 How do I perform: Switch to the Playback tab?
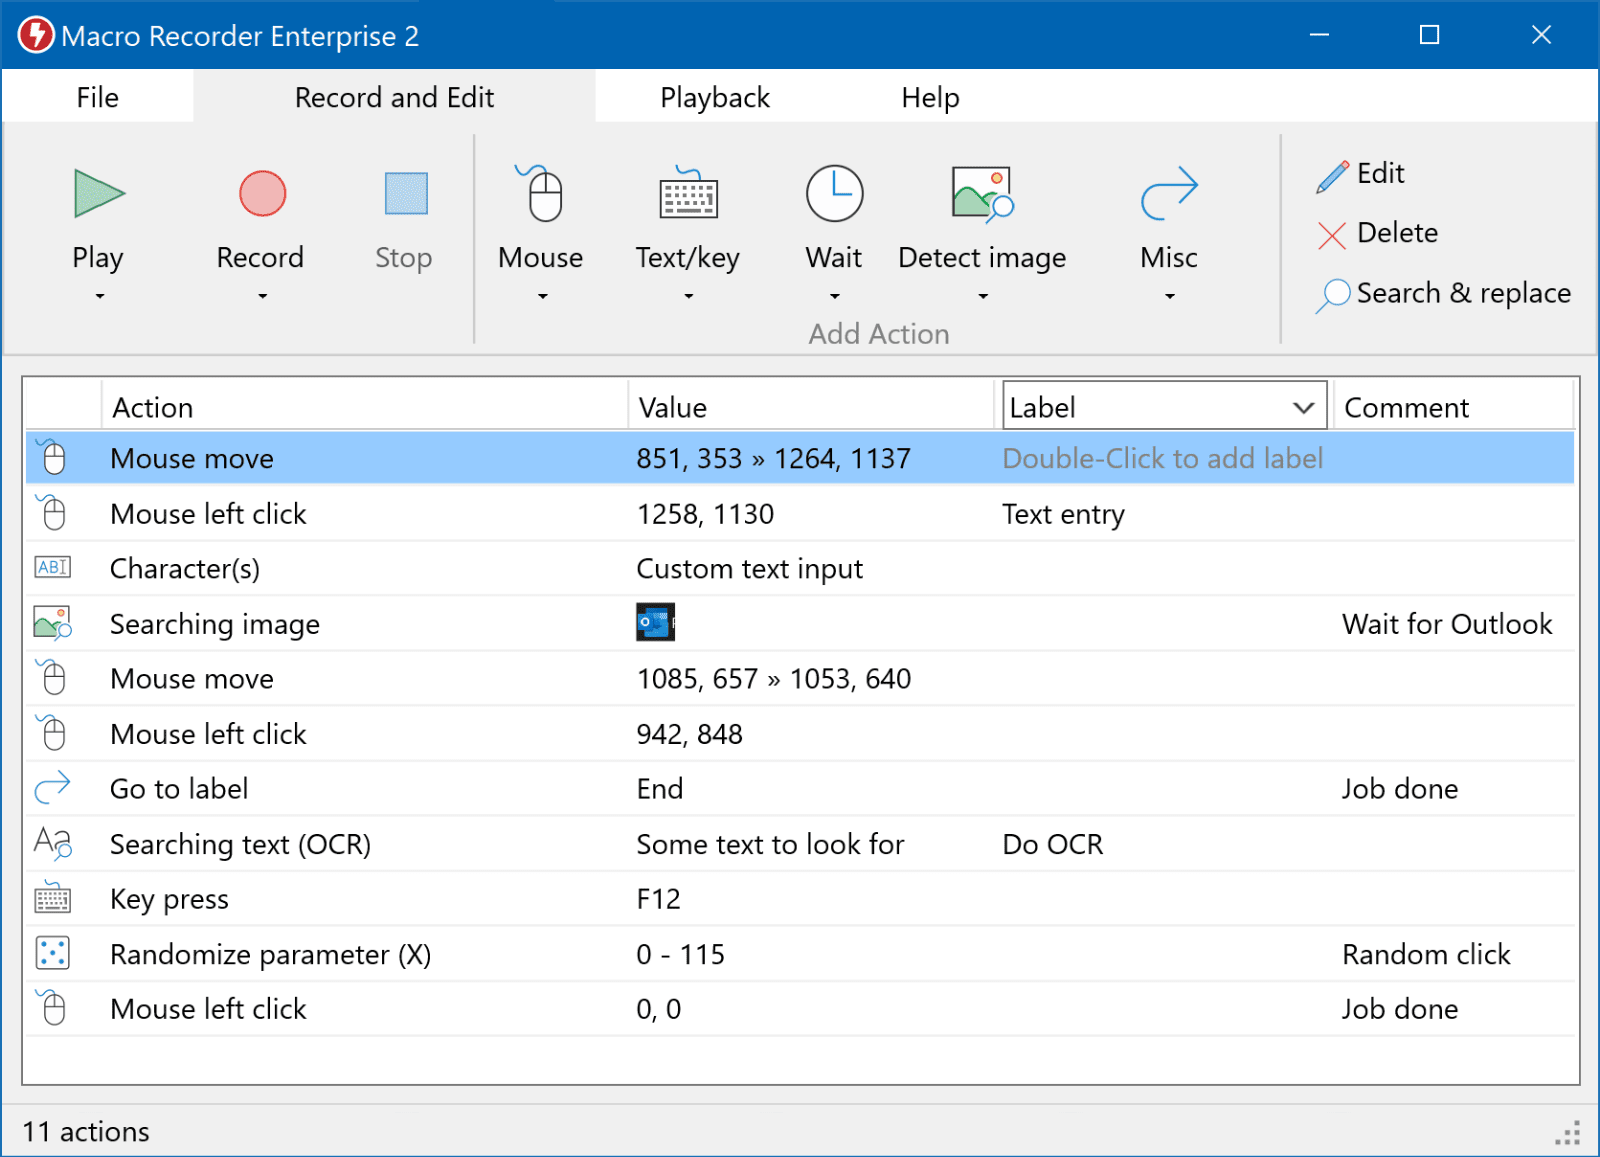coord(714,96)
